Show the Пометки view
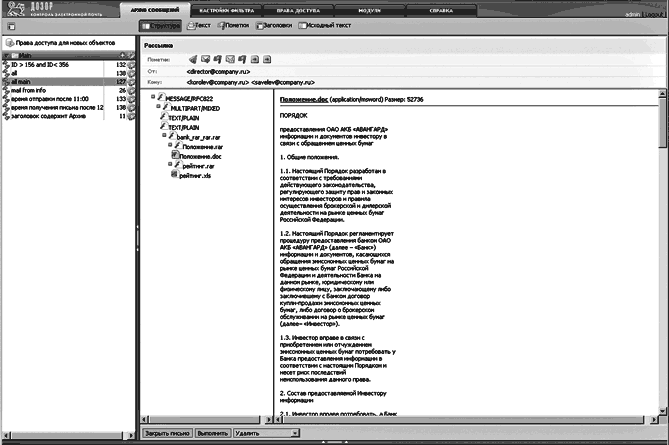 [233, 26]
